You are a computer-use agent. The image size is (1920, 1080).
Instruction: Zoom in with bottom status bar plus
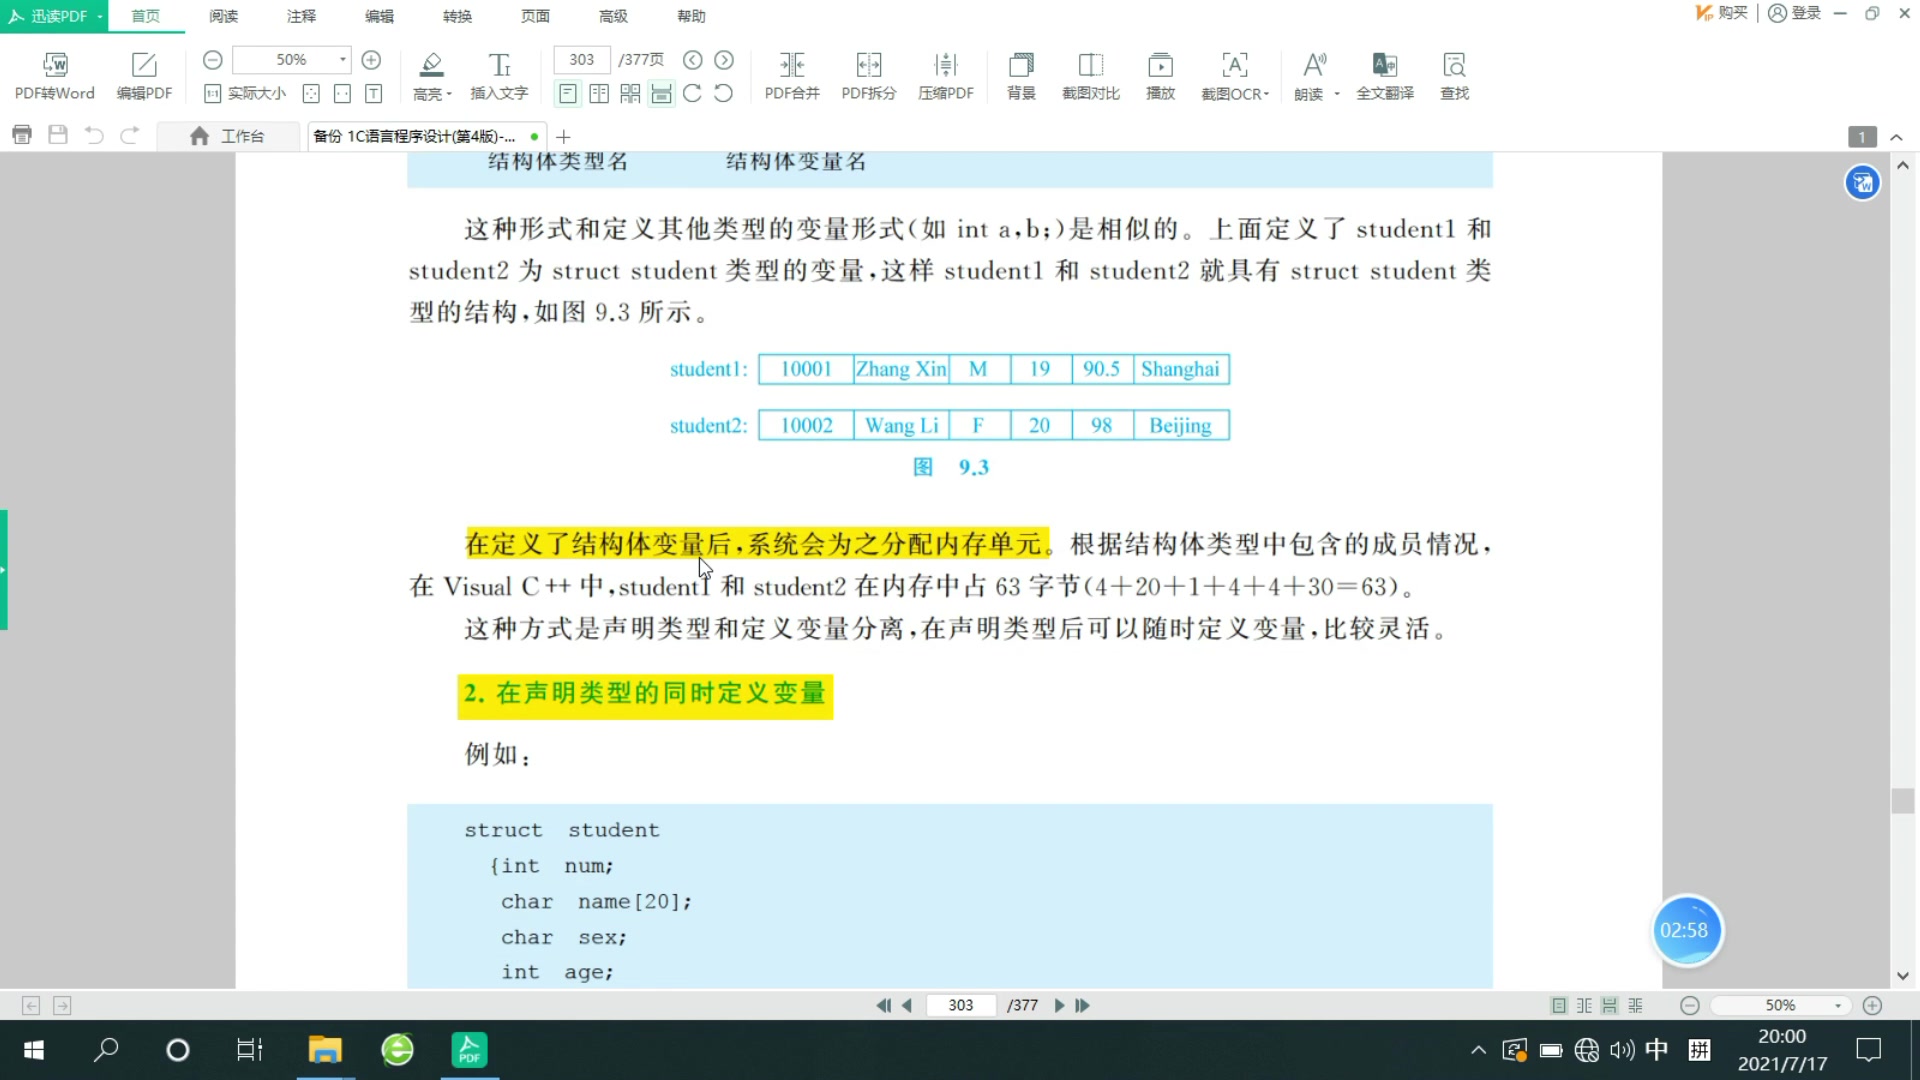(1873, 1005)
